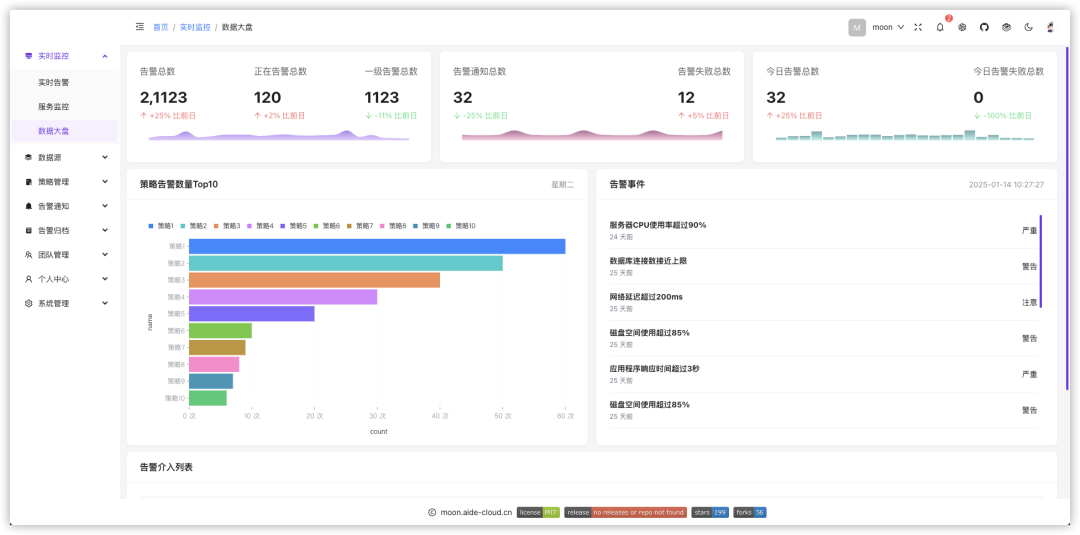Screen dimensions: 1080x535
Task: Toggle 策略6 legend entry
Action: coord(326,226)
